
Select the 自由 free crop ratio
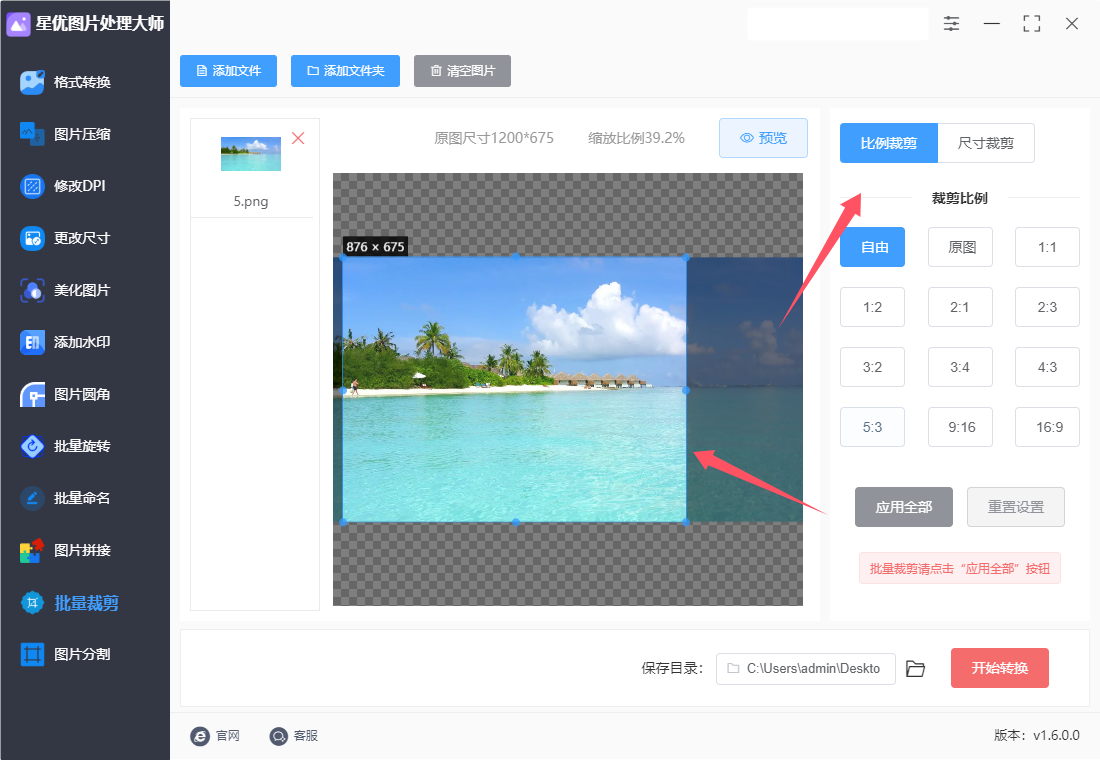click(873, 247)
